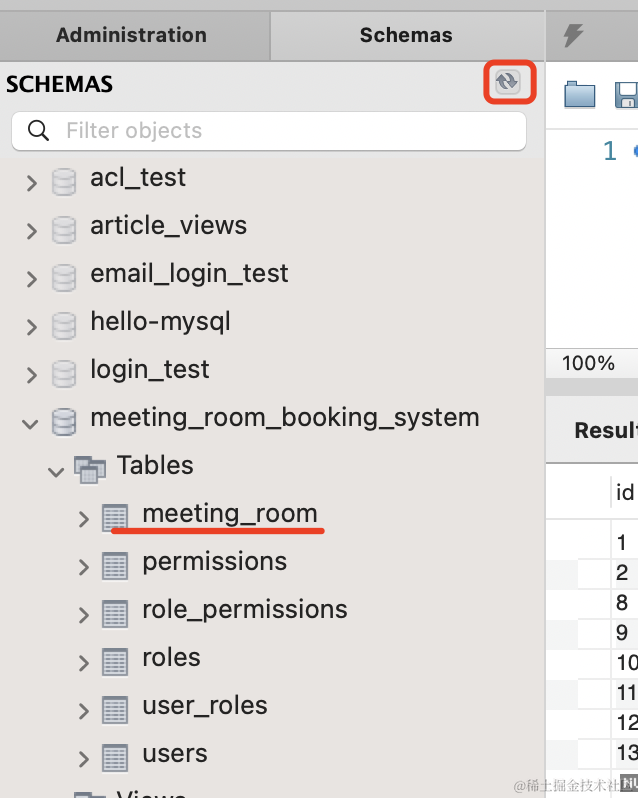Click the Filter objects search field
Screen dimensions: 638x798
[280, 131]
